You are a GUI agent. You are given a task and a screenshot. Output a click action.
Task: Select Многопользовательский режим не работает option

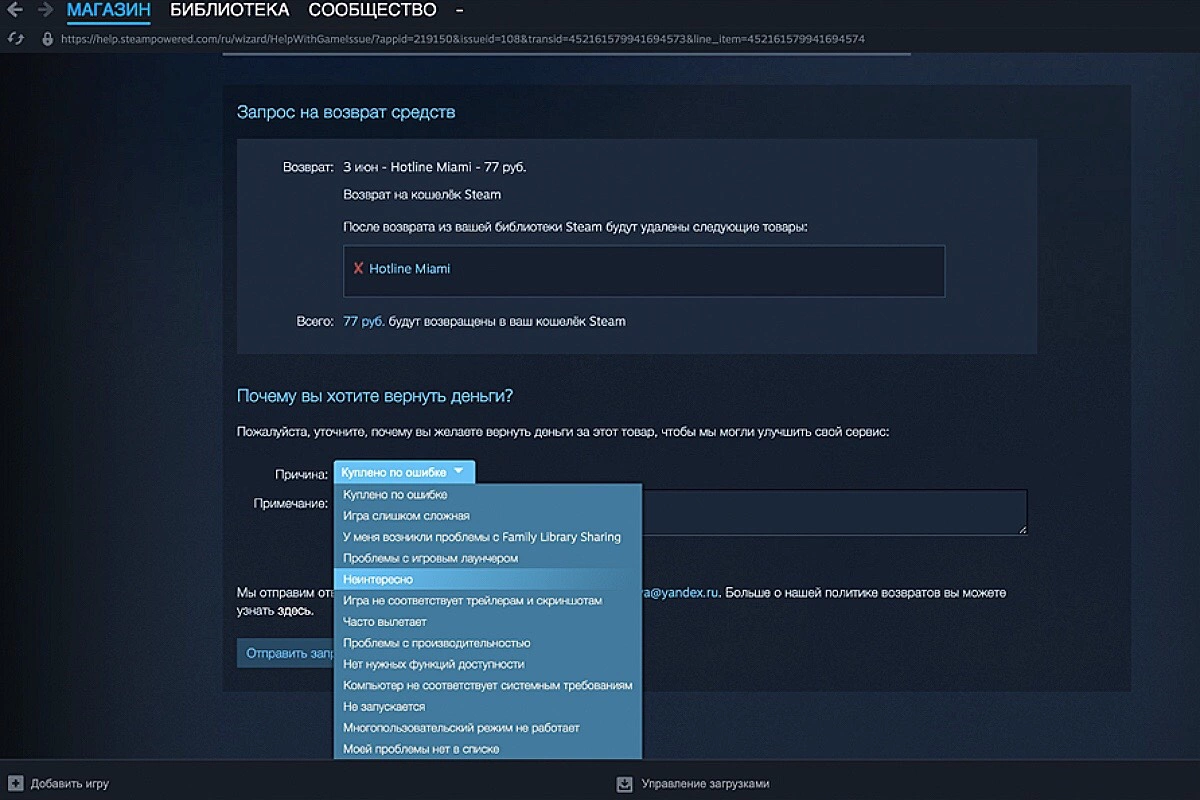[x=487, y=728]
